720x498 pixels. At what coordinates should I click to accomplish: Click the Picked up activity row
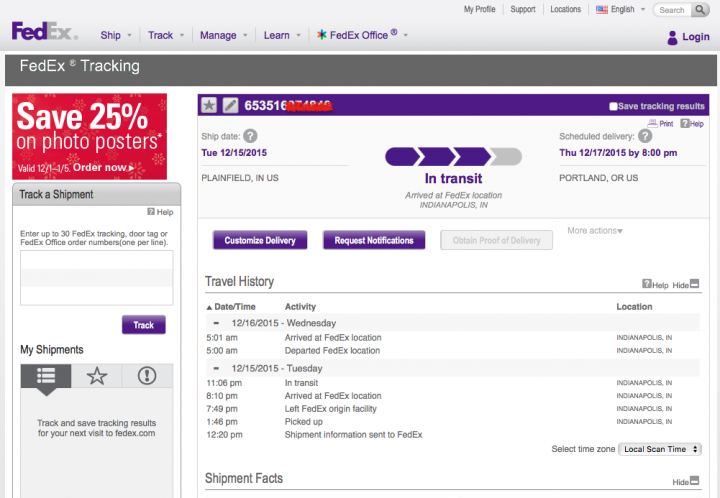coord(453,422)
